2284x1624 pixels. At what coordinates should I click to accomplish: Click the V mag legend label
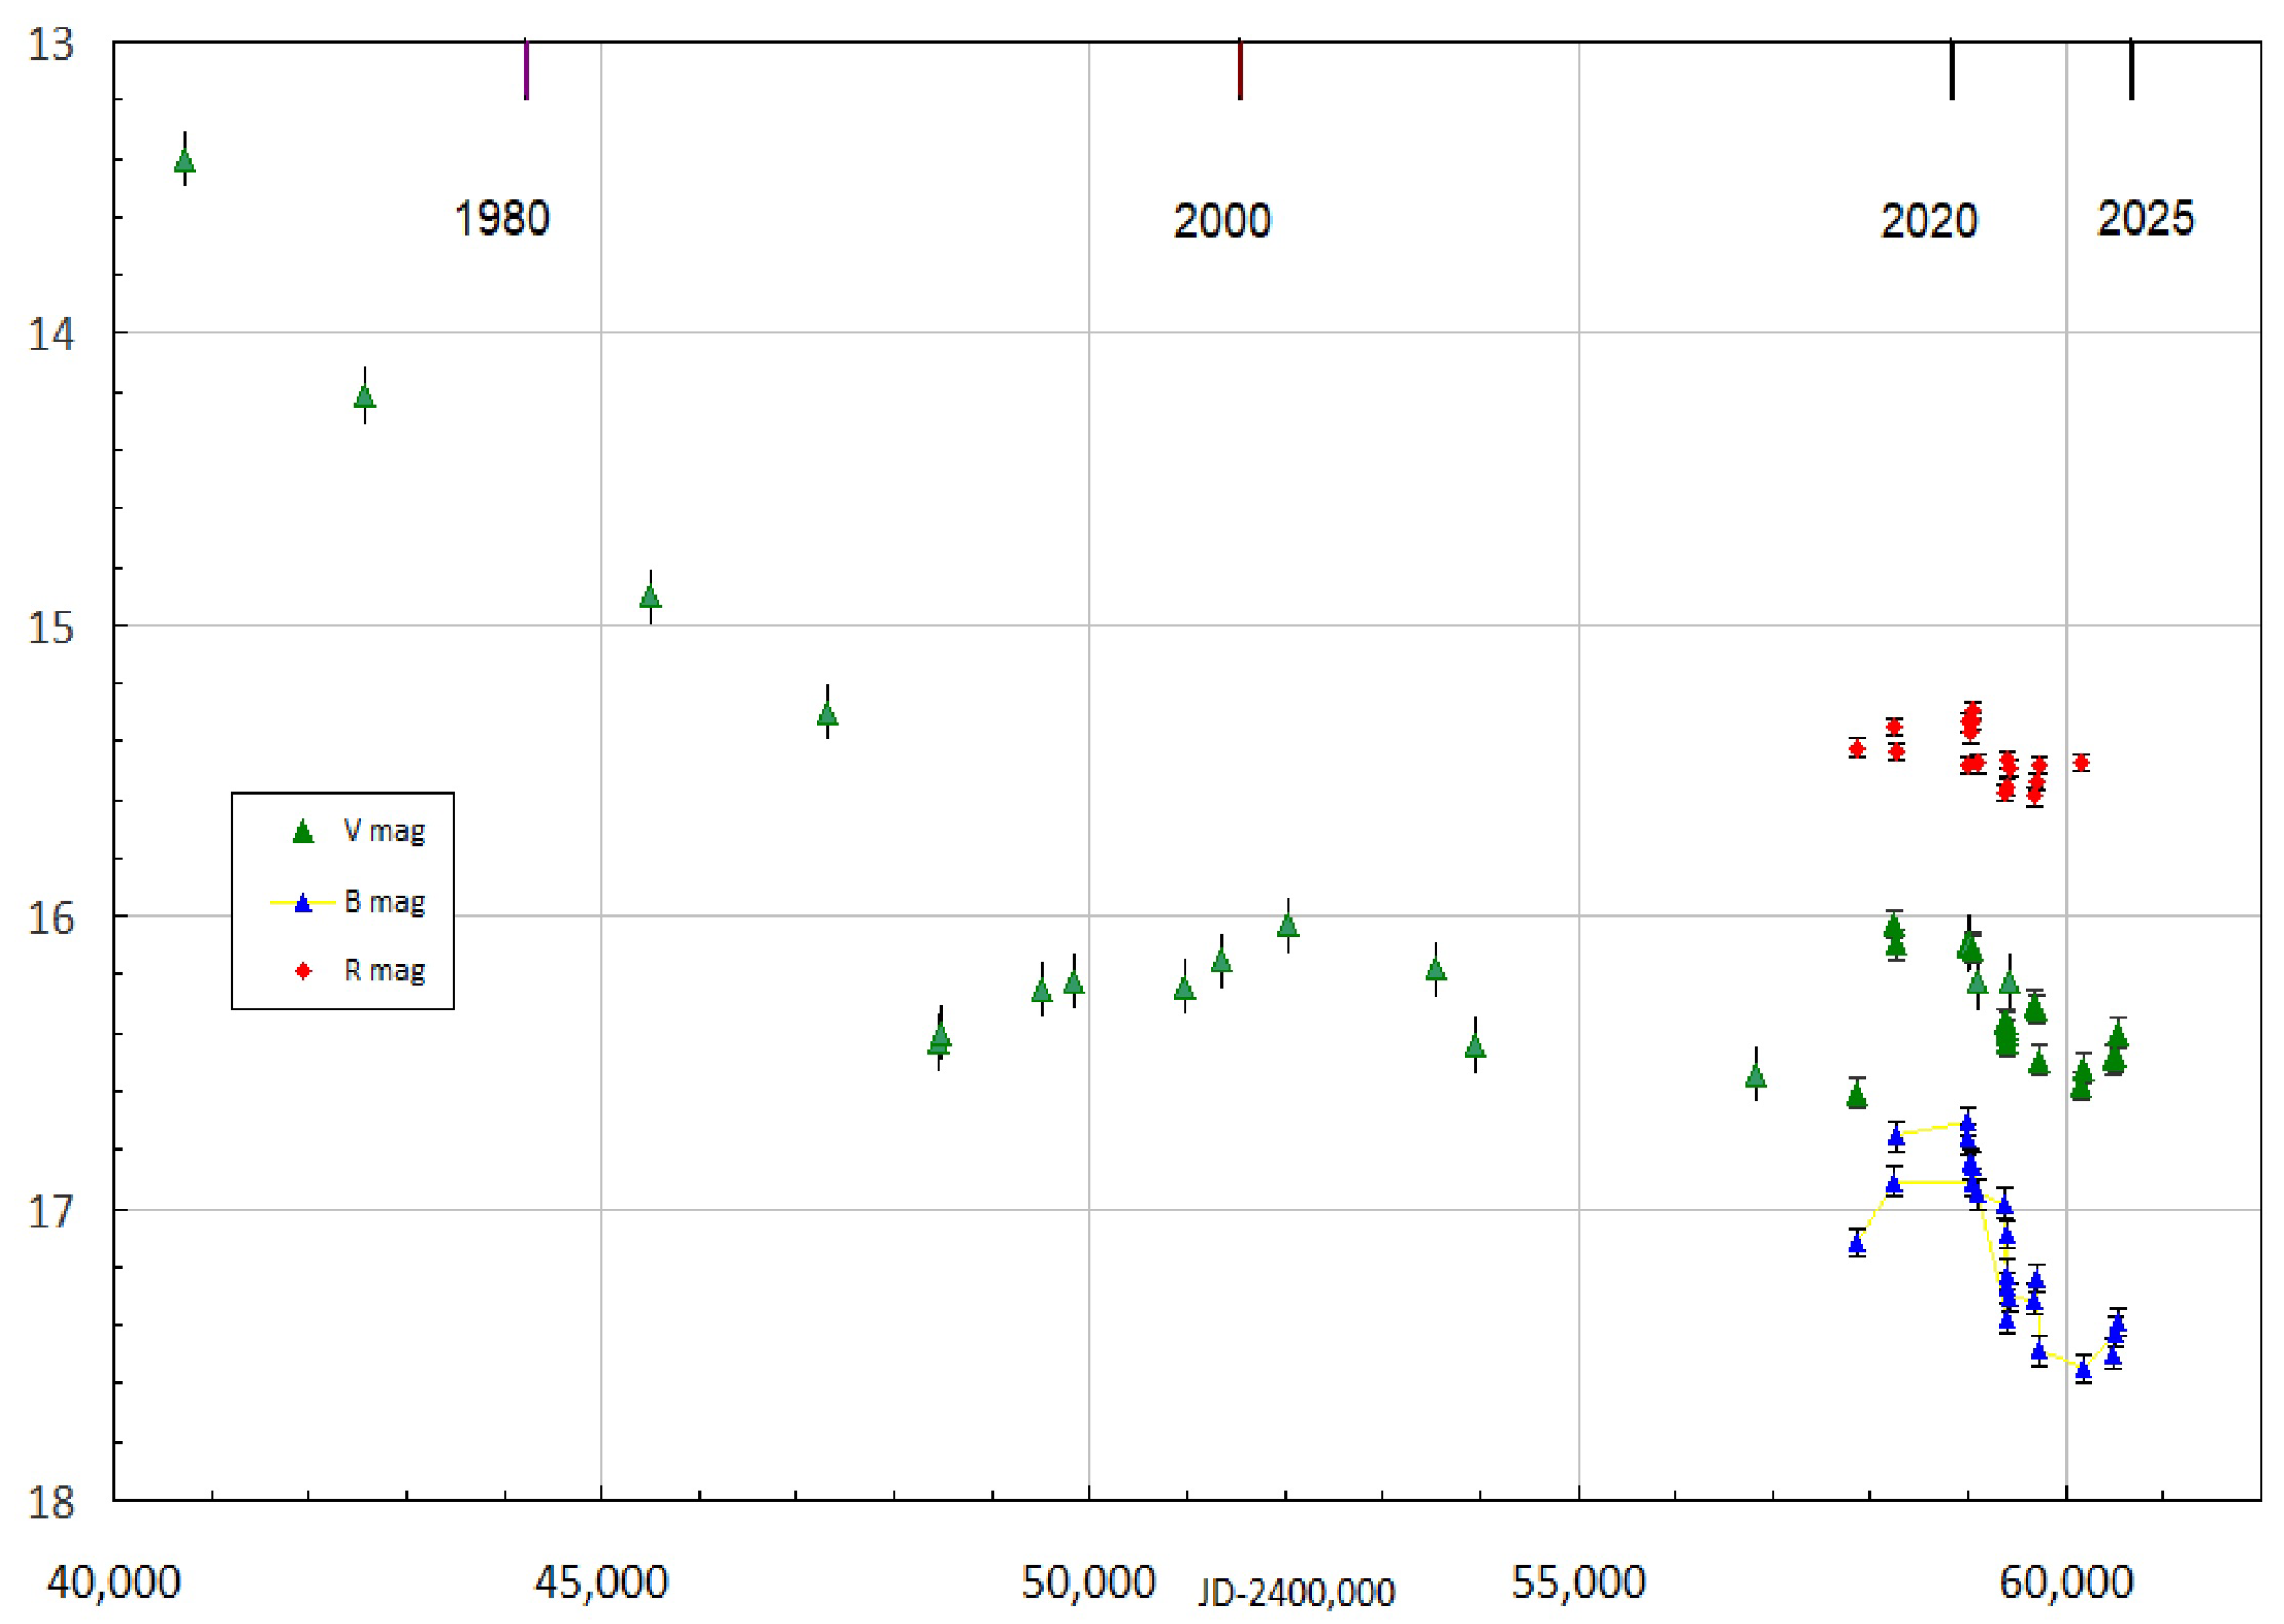[x=384, y=831]
